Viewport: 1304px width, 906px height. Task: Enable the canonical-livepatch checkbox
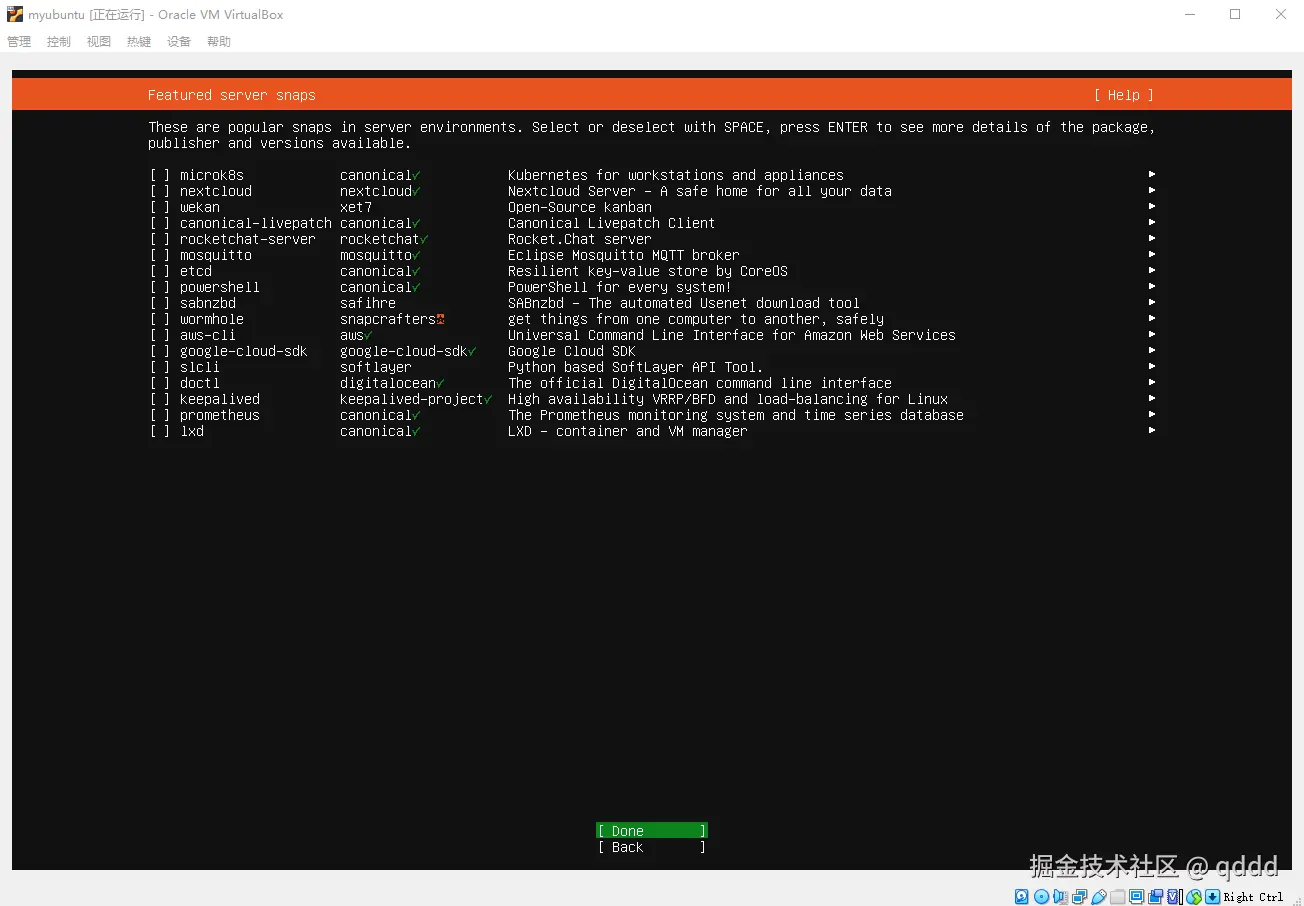click(160, 223)
